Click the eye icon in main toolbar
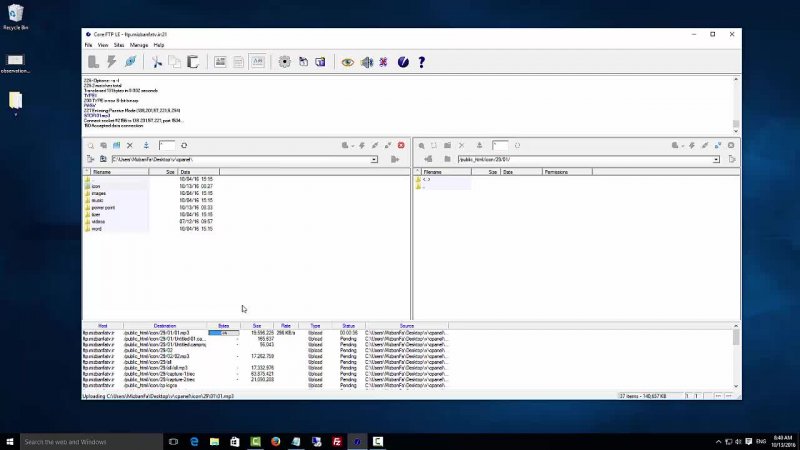800x450 pixels. pos(347,62)
